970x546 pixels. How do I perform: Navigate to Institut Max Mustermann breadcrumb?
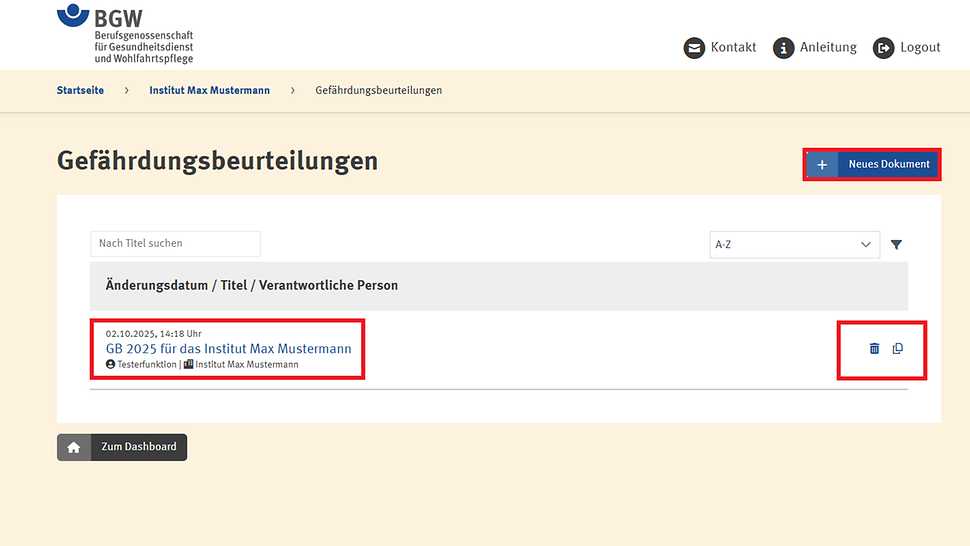(209, 90)
